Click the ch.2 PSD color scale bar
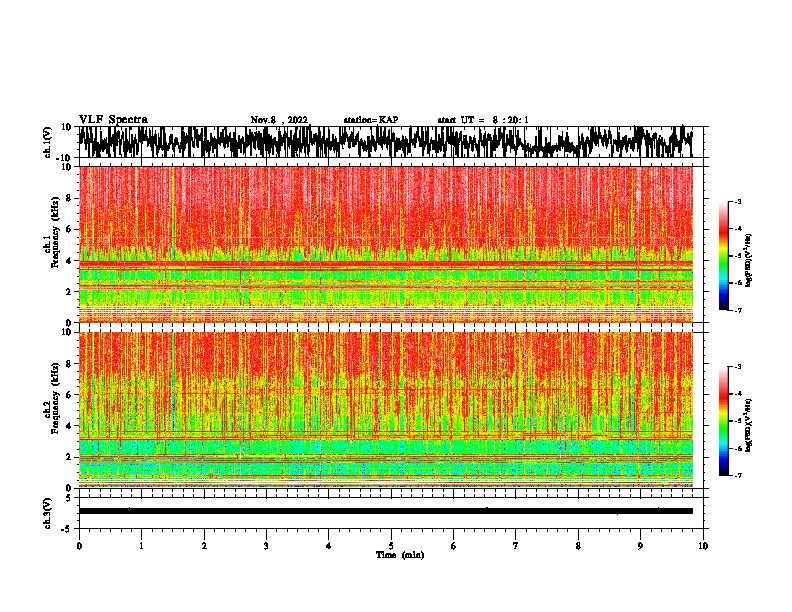This screenshot has width=792, height=612. pos(723,421)
